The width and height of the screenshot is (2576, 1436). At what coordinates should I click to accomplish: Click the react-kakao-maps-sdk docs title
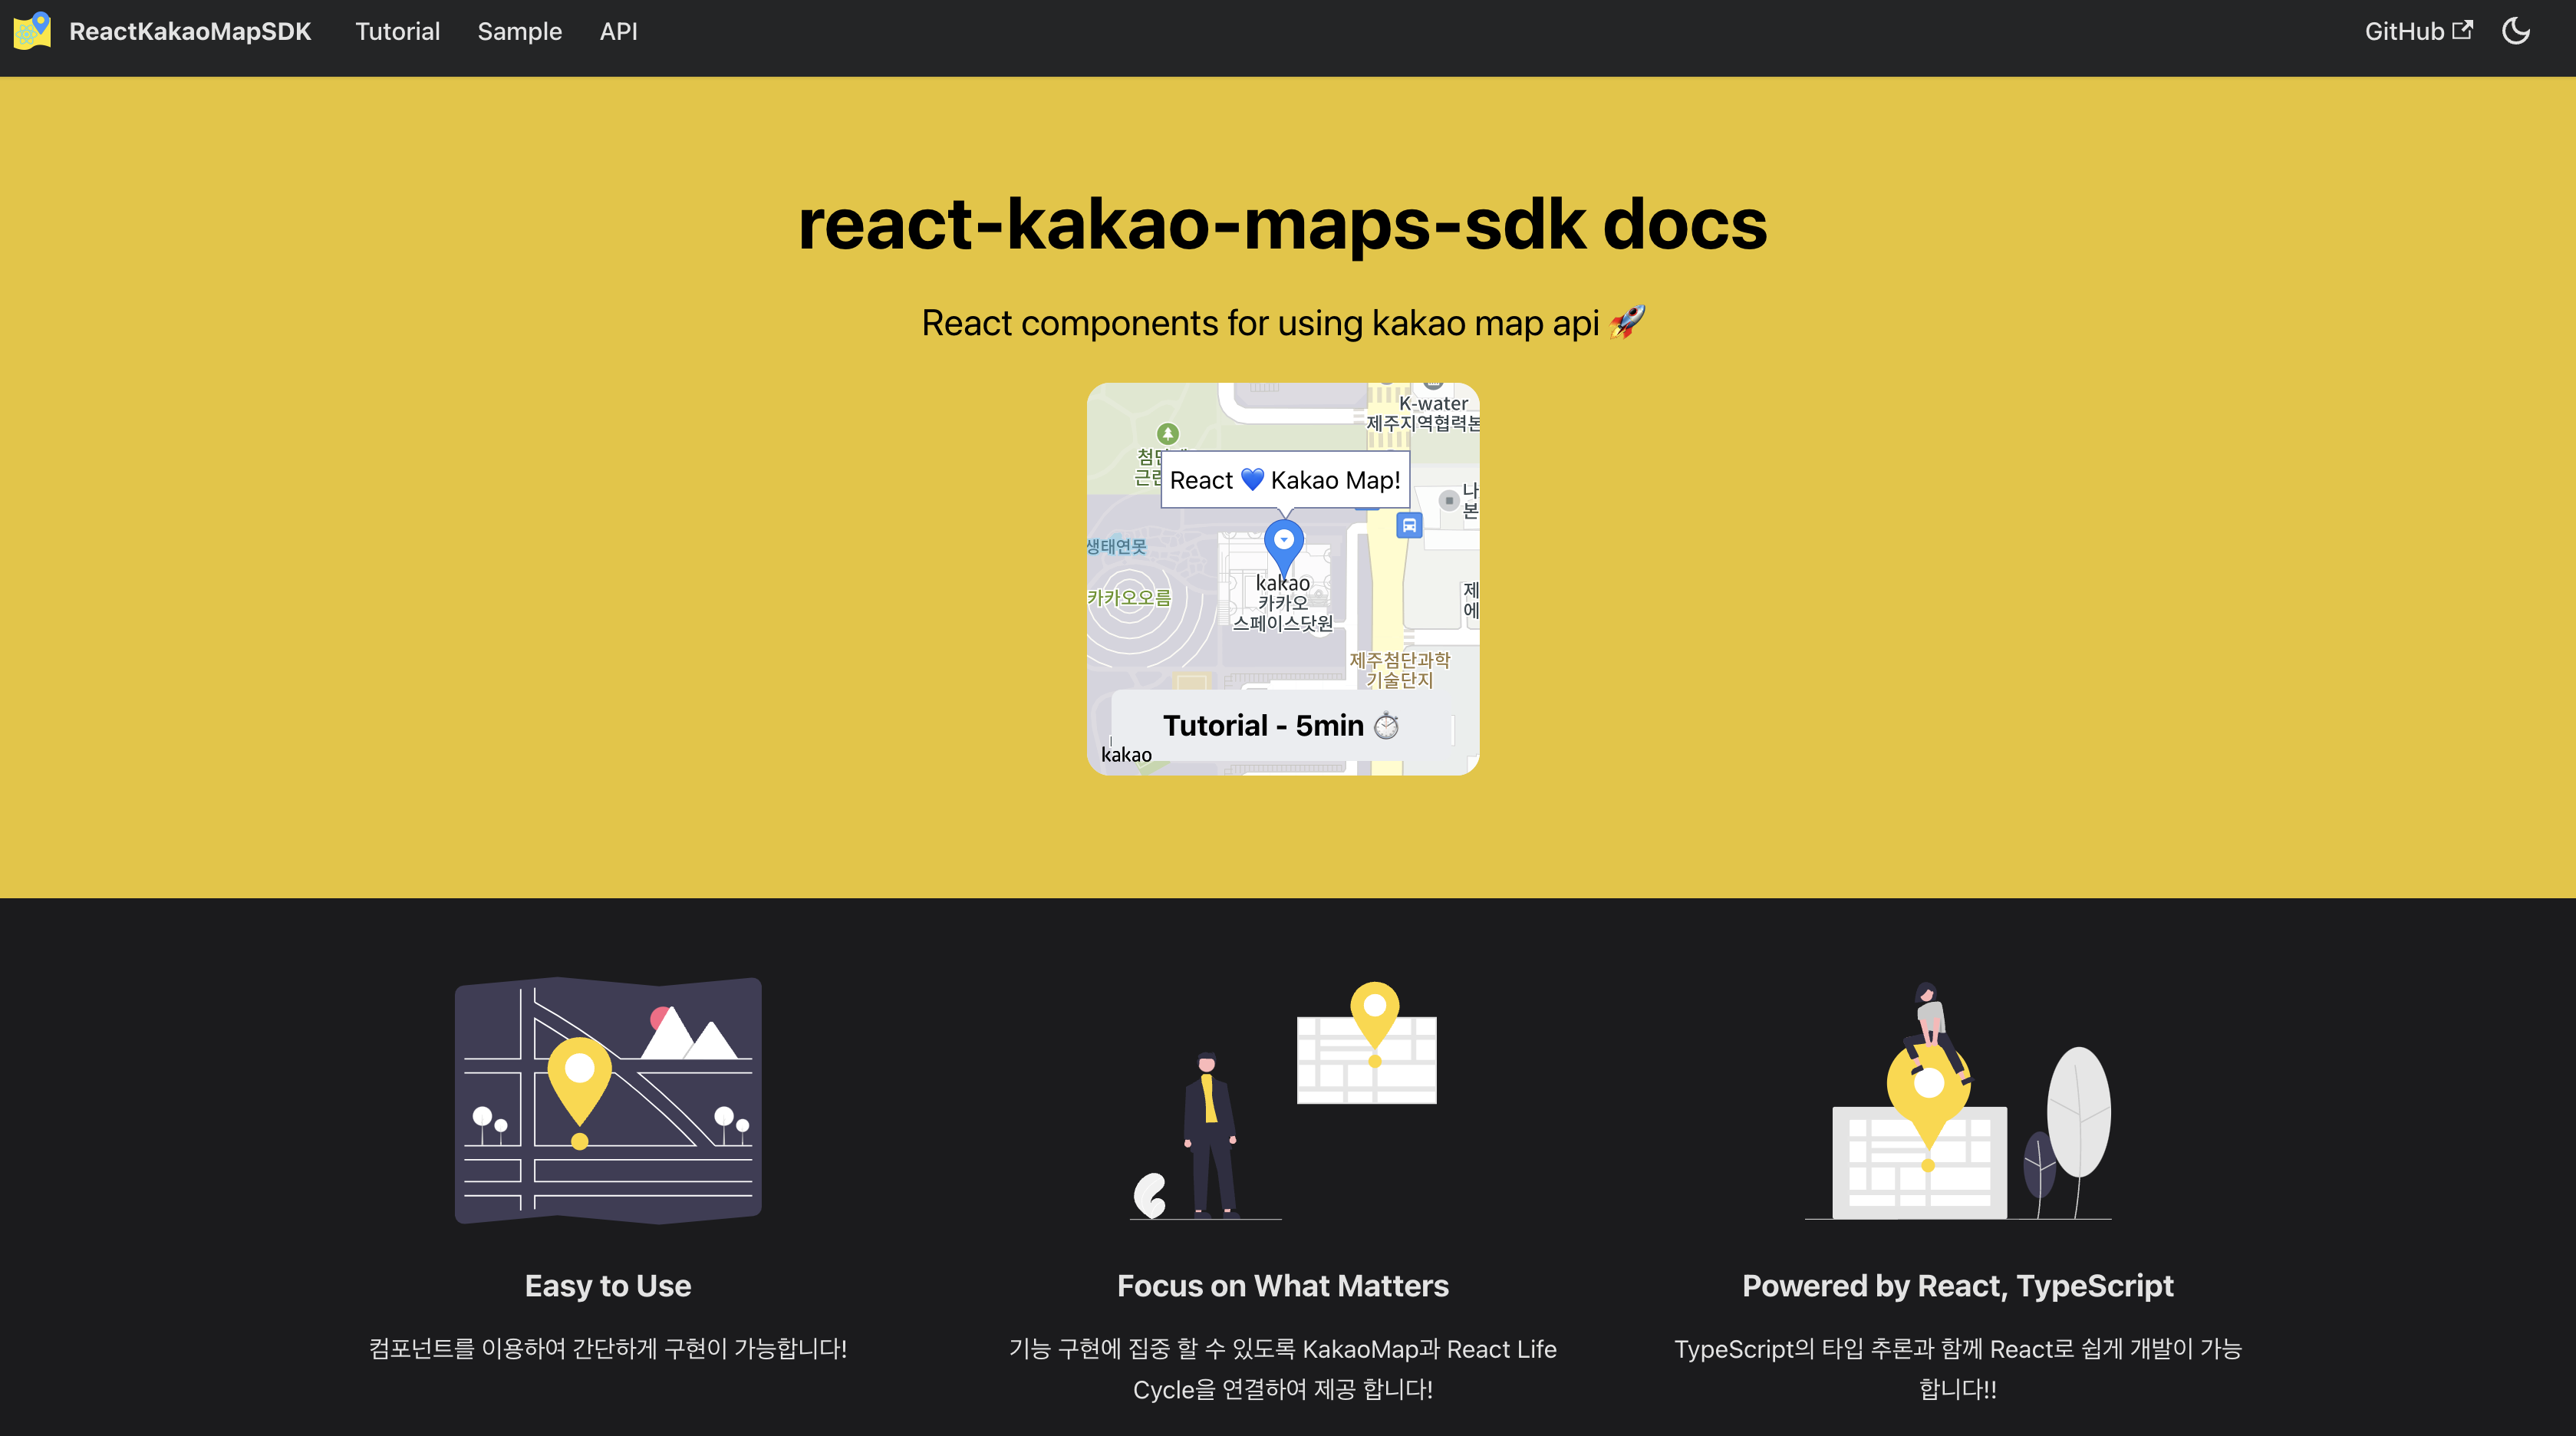click(x=1282, y=224)
